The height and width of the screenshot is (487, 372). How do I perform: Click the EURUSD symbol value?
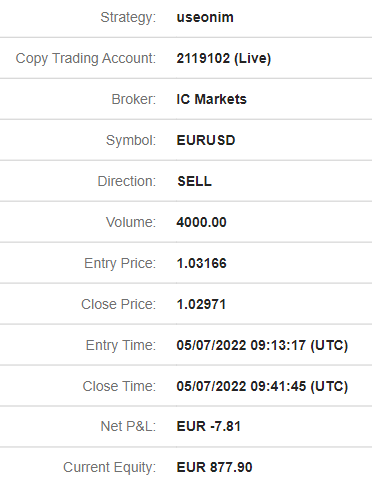click(x=206, y=140)
